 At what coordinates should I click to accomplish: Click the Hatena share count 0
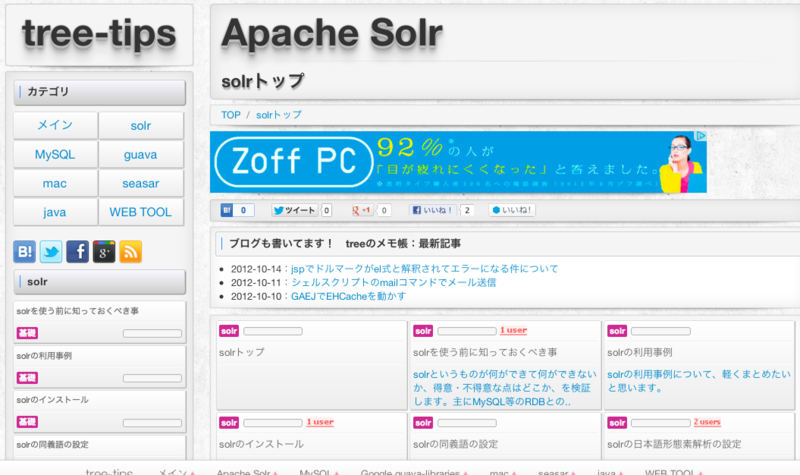[x=244, y=210]
